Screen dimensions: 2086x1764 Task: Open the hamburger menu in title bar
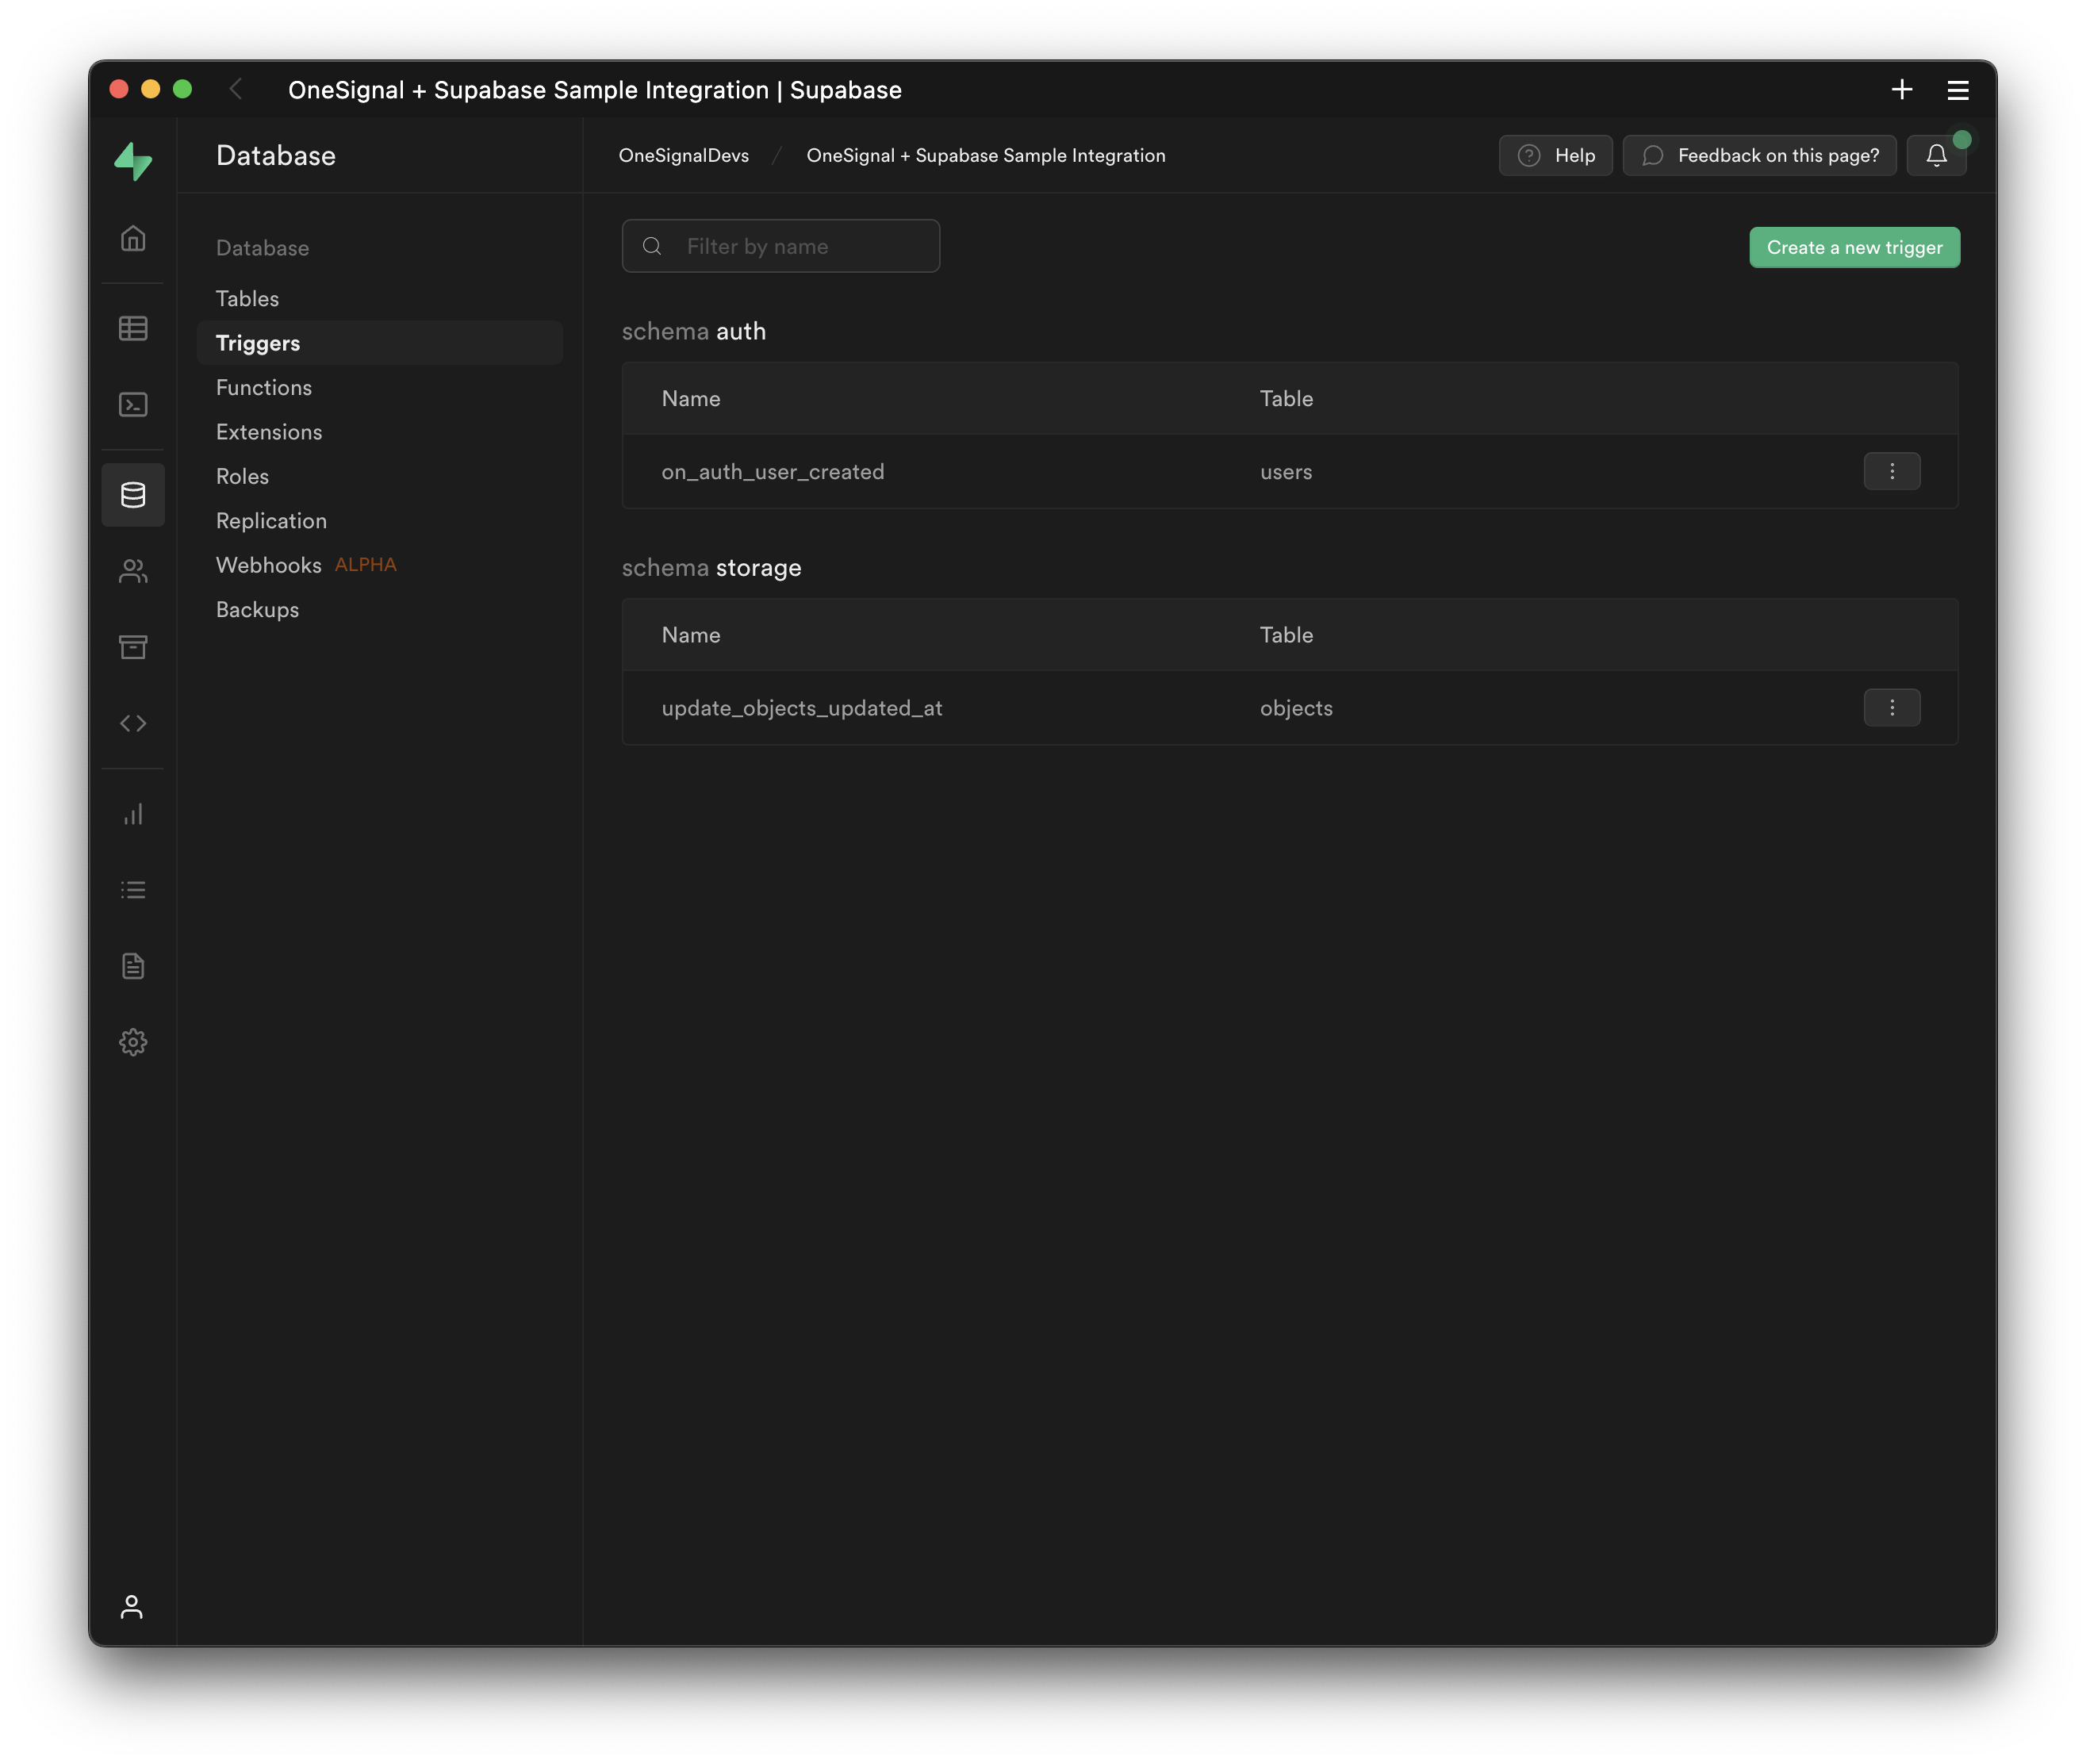(x=1957, y=90)
